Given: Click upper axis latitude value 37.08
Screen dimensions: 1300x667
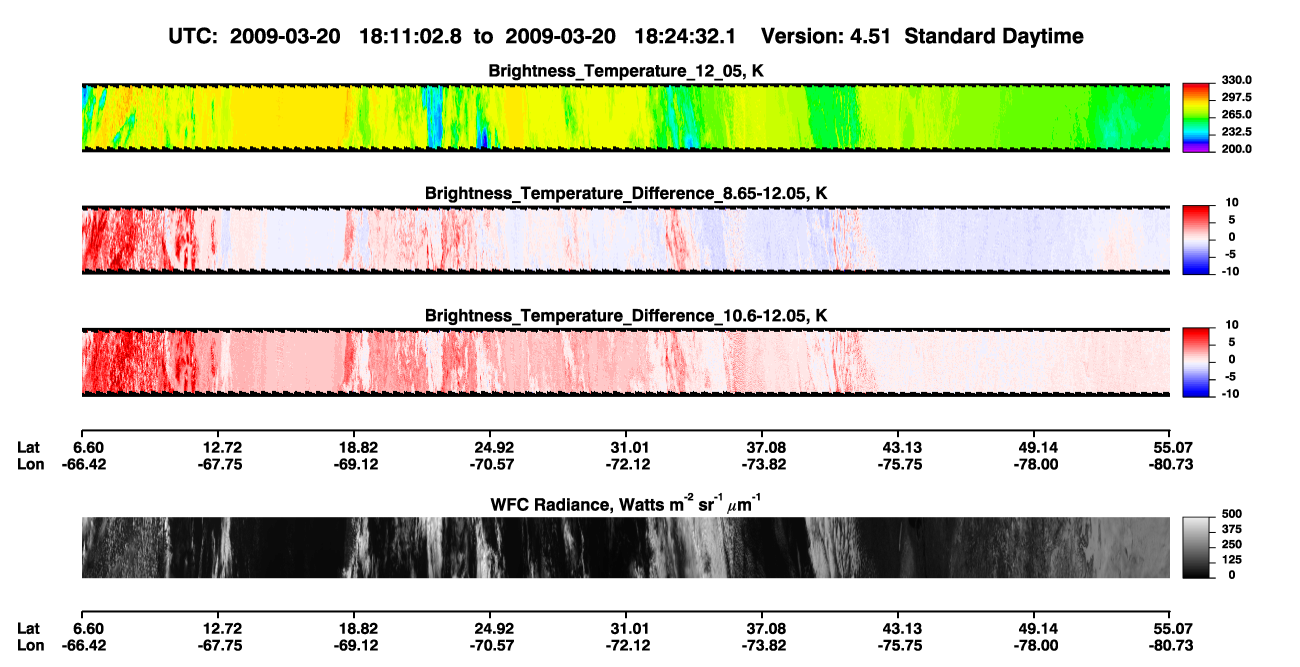Looking at the screenshot, I should pyautogui.click(x=762, y=447).
